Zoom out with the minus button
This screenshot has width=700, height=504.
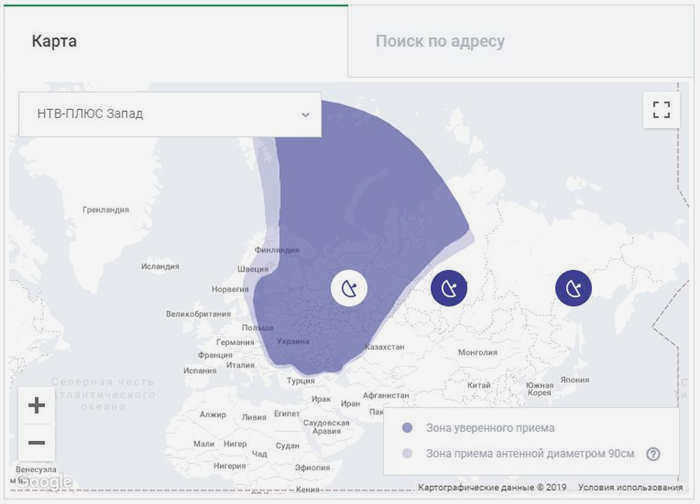point(37,442)
